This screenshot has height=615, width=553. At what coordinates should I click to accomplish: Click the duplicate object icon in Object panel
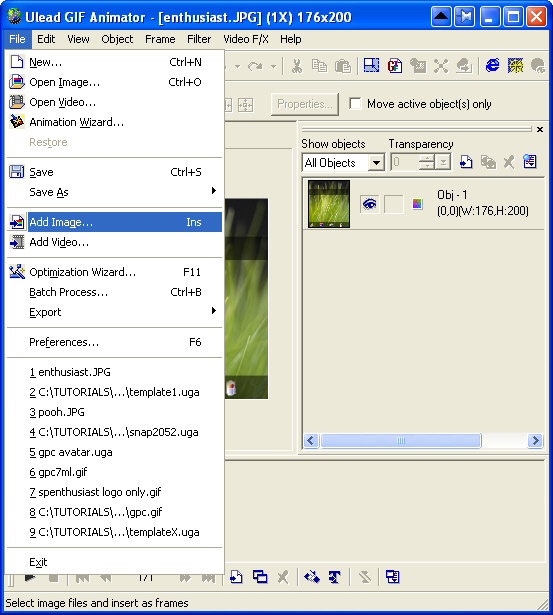(488, 162)
